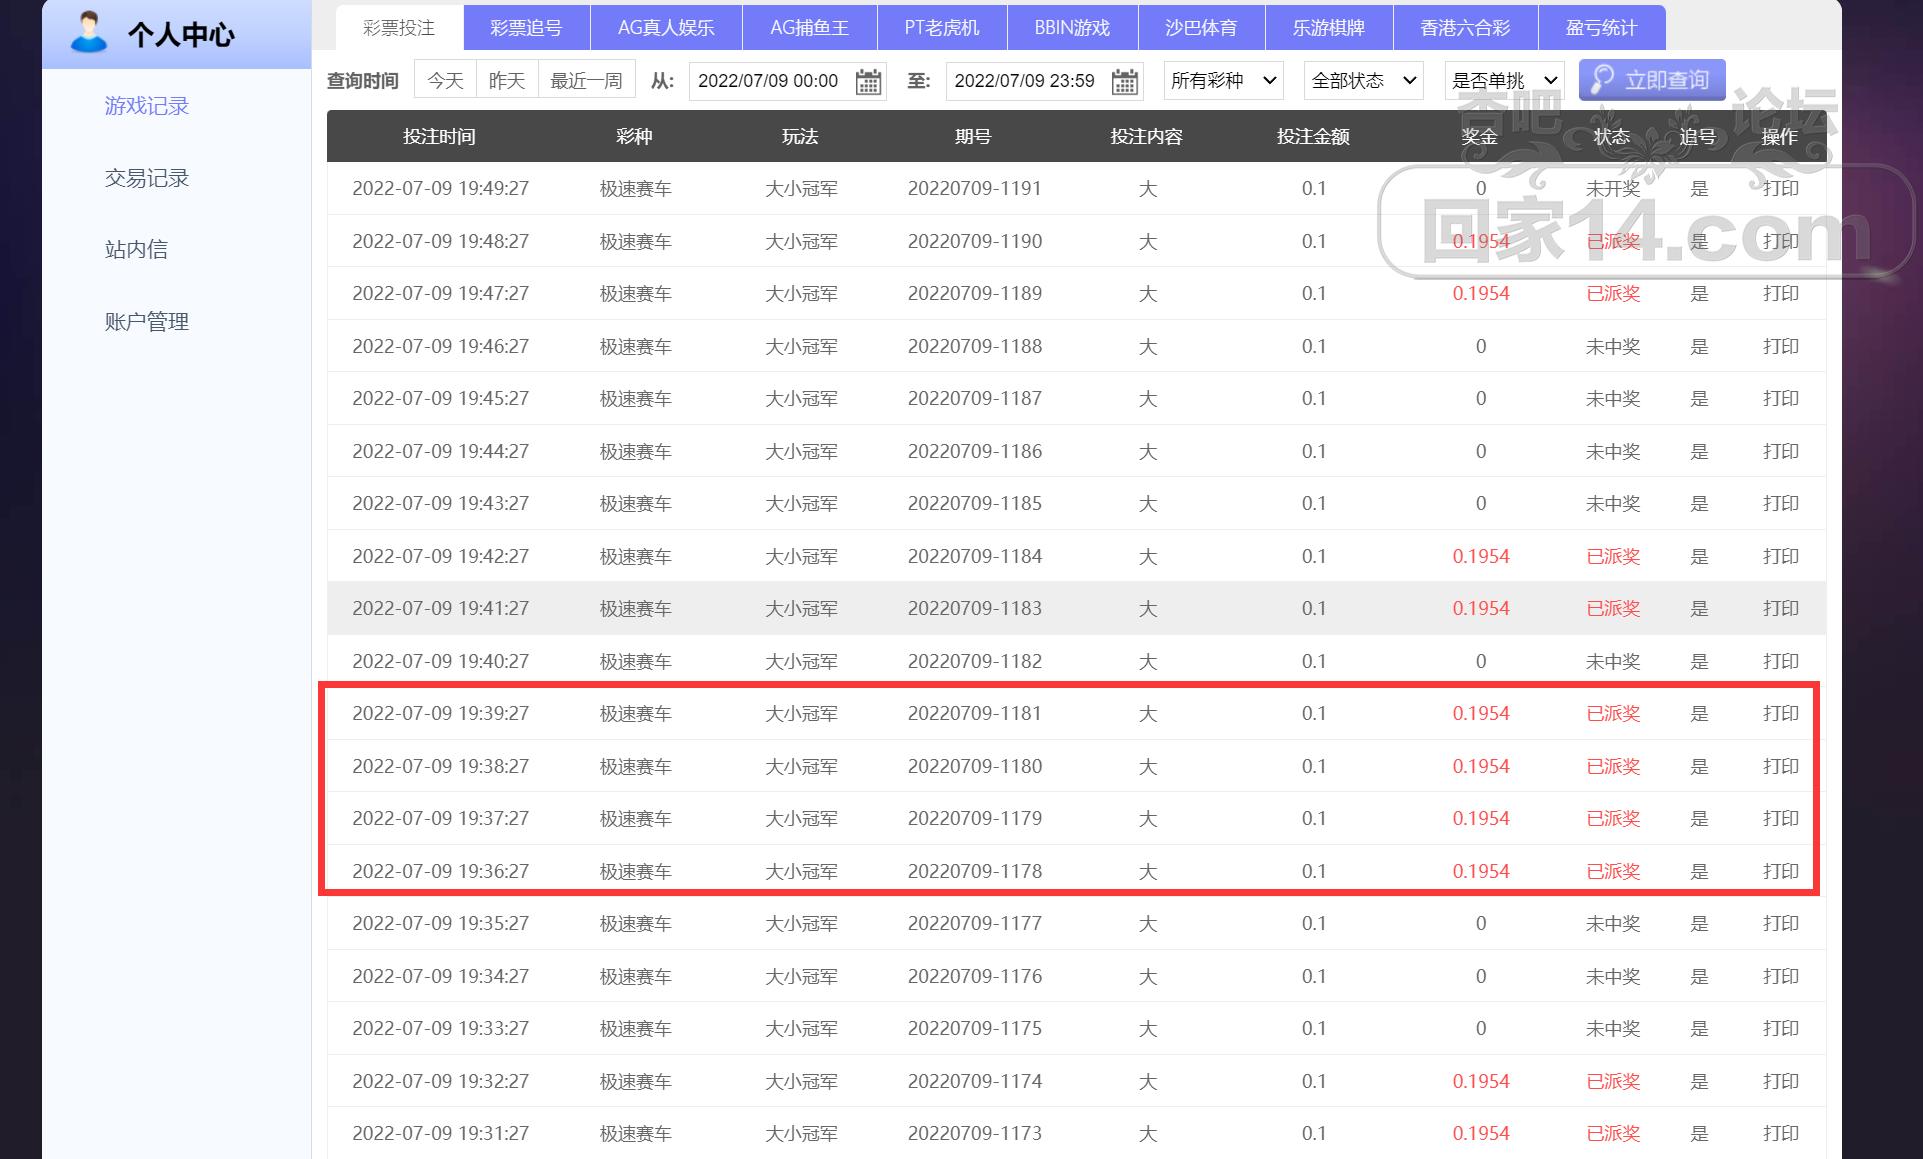Screen dimensions: 1923x1159
Task: Select the 昨天 quick date button
Action: 507,81
